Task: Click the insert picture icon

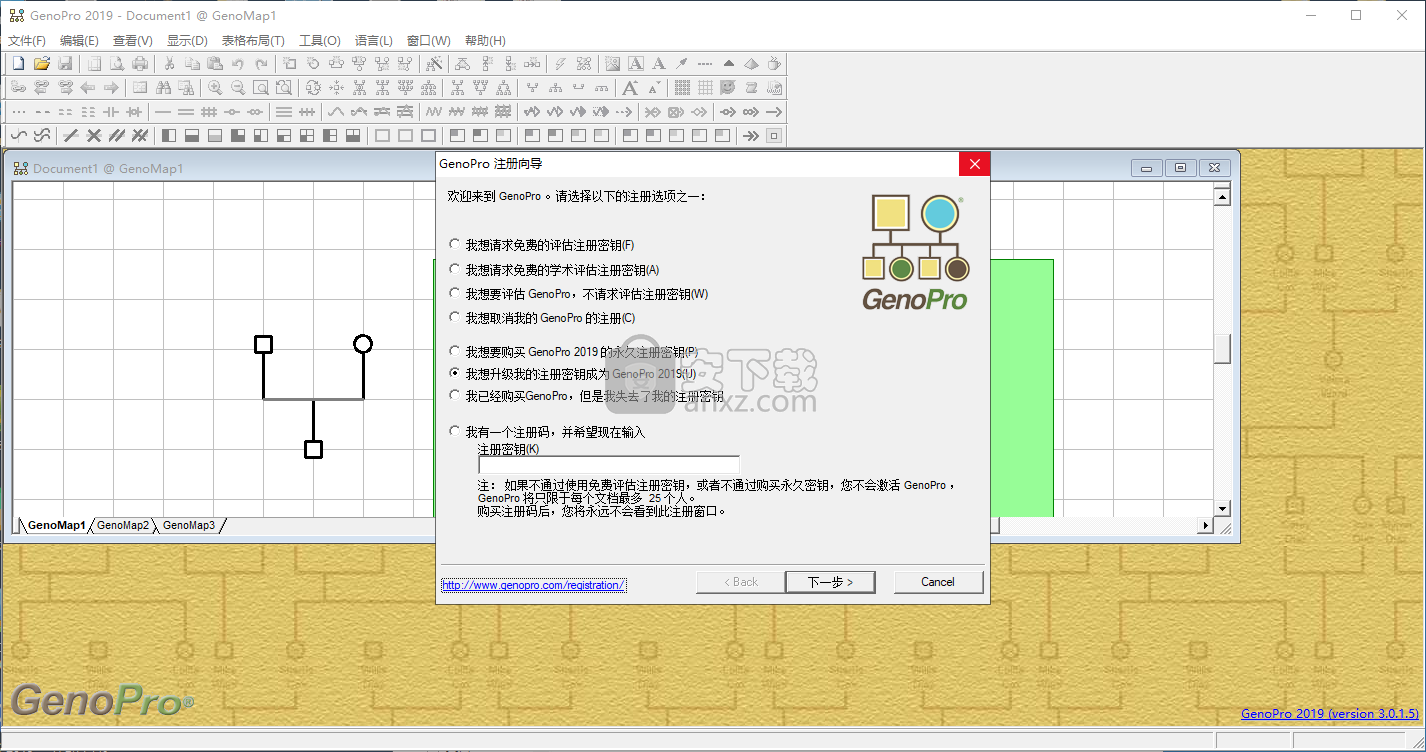Action: click(612, 63)
